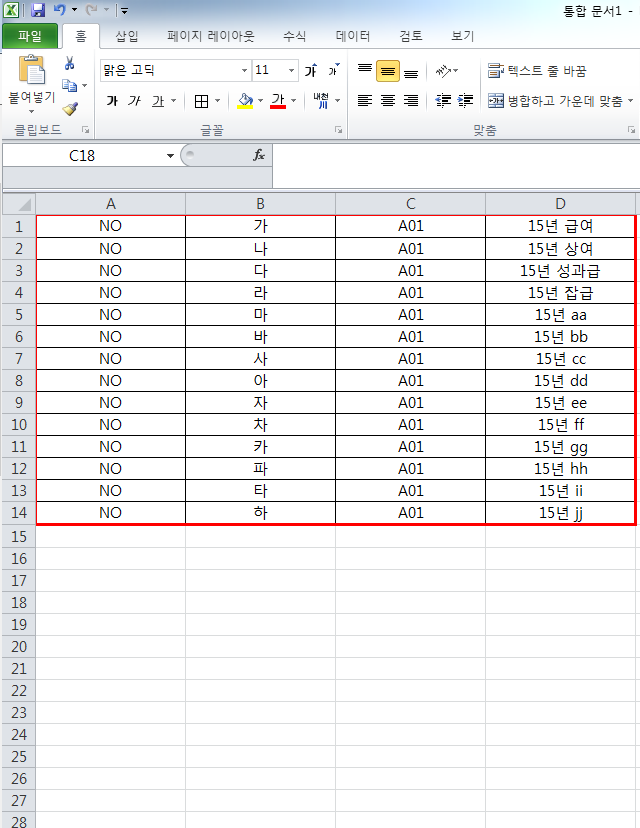Click the fx Insert Function icon

coord(259,155)
